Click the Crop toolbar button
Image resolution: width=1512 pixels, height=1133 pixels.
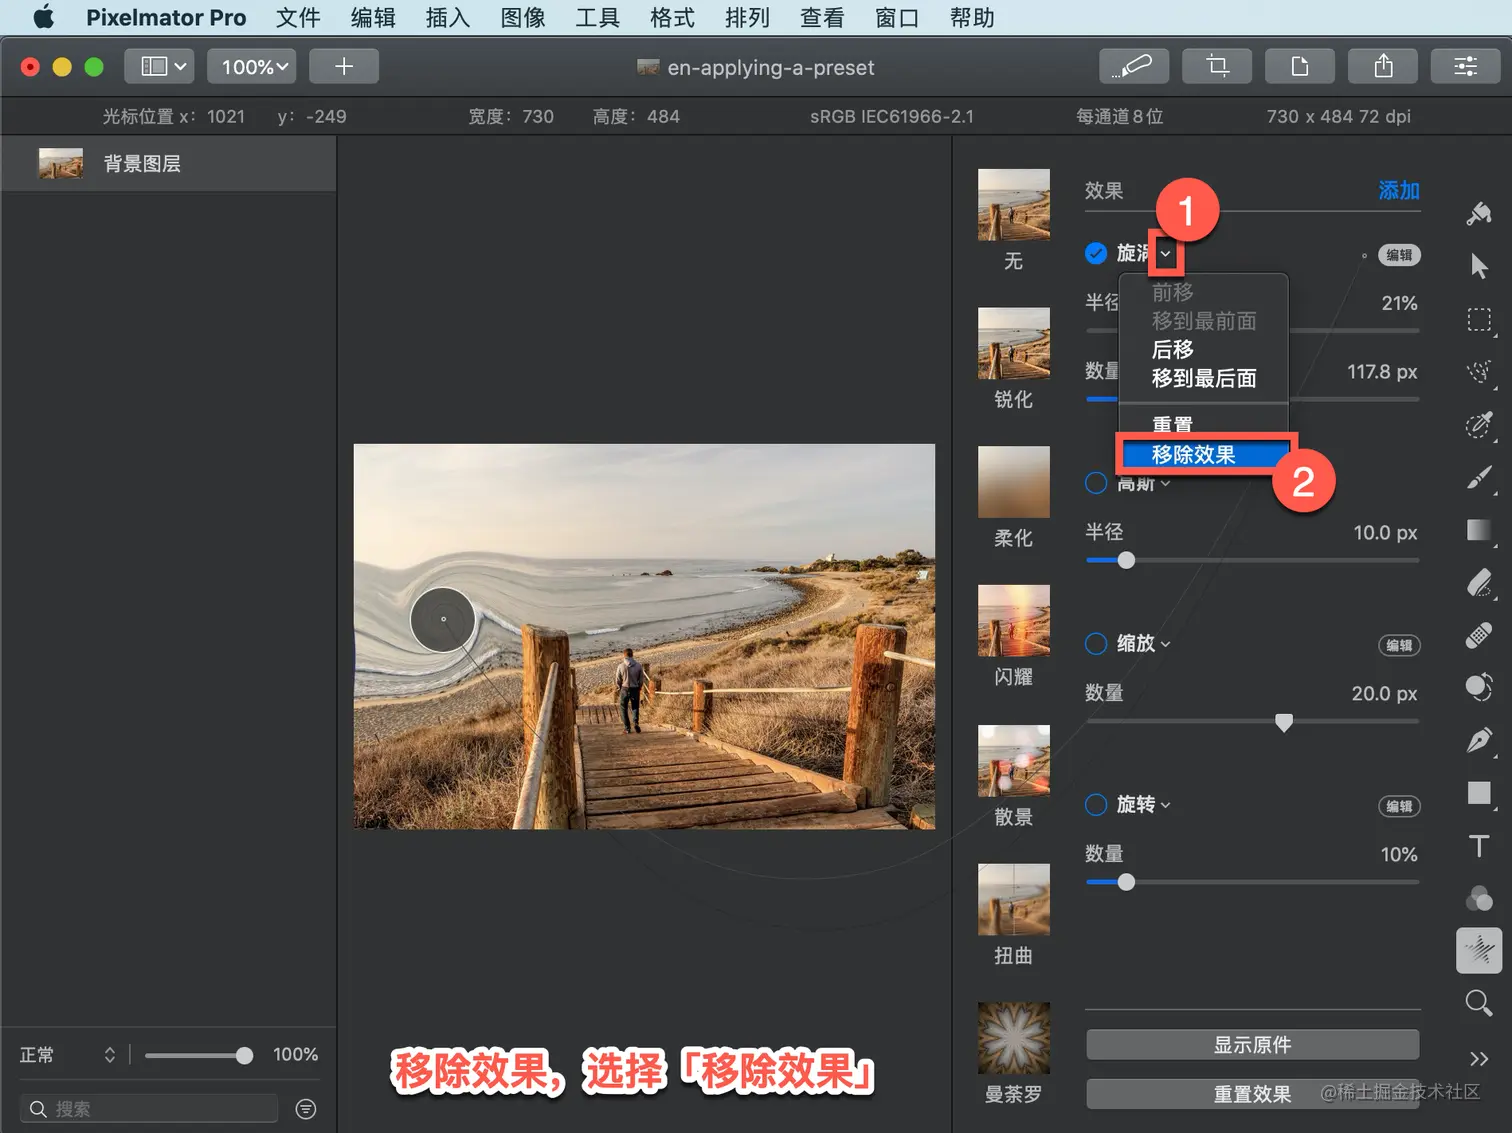[x=1217, y=66]
